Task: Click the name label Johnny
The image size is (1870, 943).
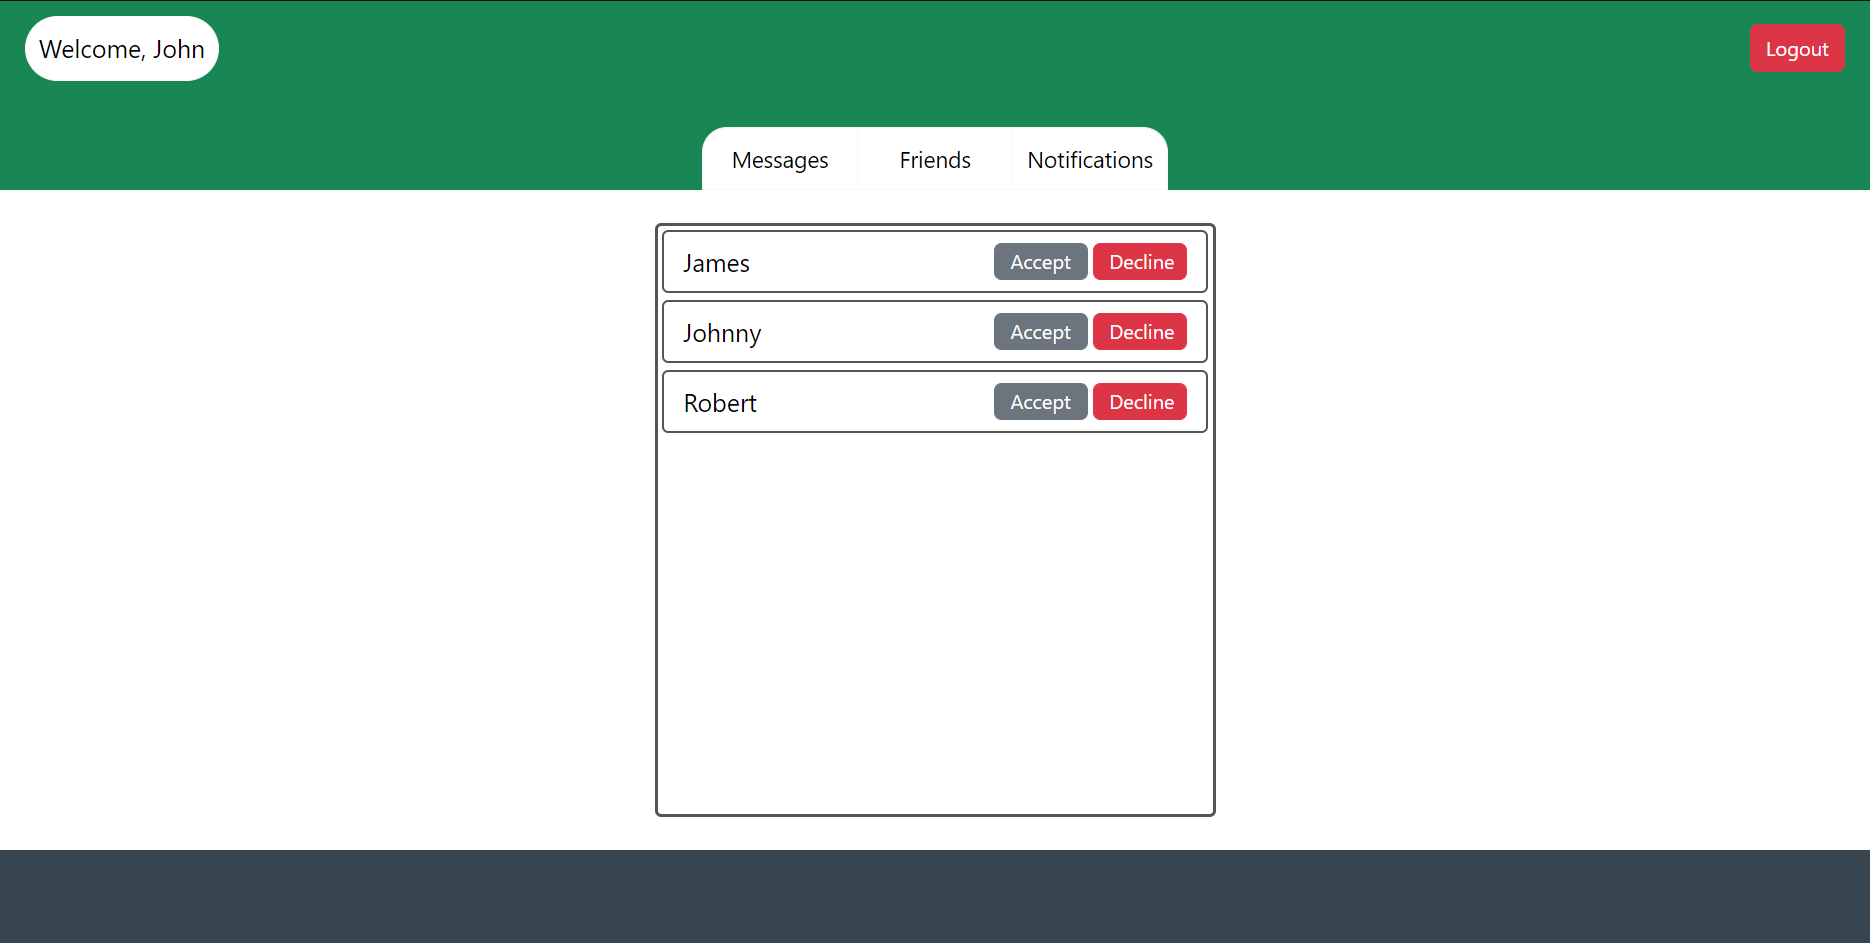Action: (x=722, y=332)
